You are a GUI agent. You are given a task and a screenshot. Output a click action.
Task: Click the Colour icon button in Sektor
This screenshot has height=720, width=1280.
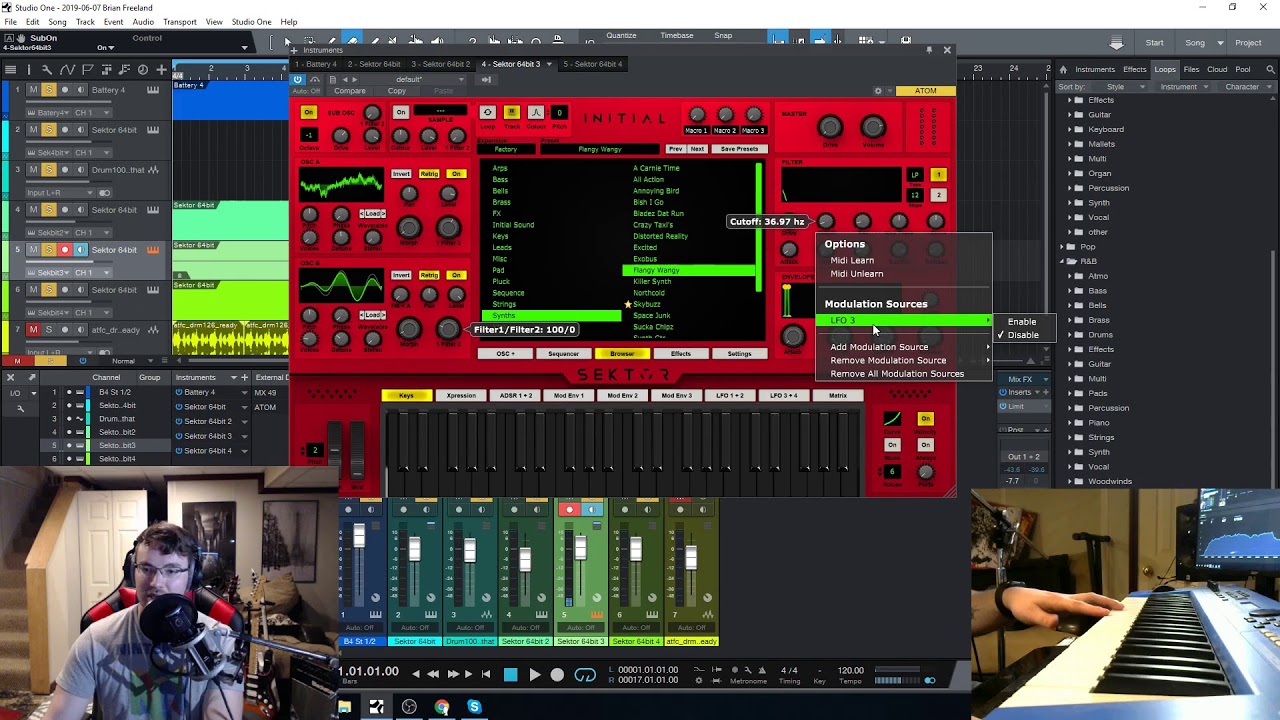tap(535, 112)
